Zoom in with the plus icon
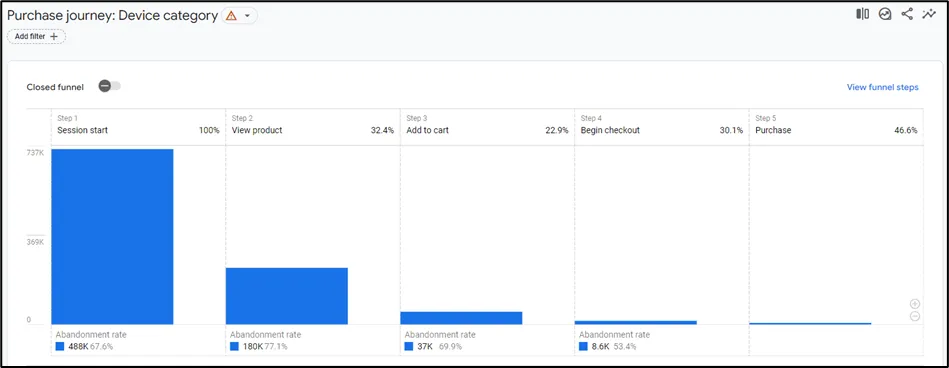Screen dimensions: 949x368 pos(915,304)
